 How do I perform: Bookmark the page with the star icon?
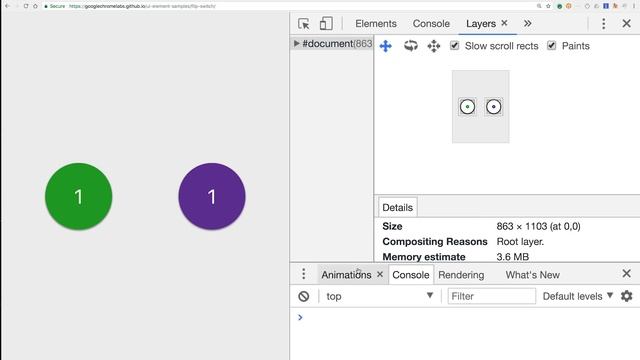[x=548, y=6]
